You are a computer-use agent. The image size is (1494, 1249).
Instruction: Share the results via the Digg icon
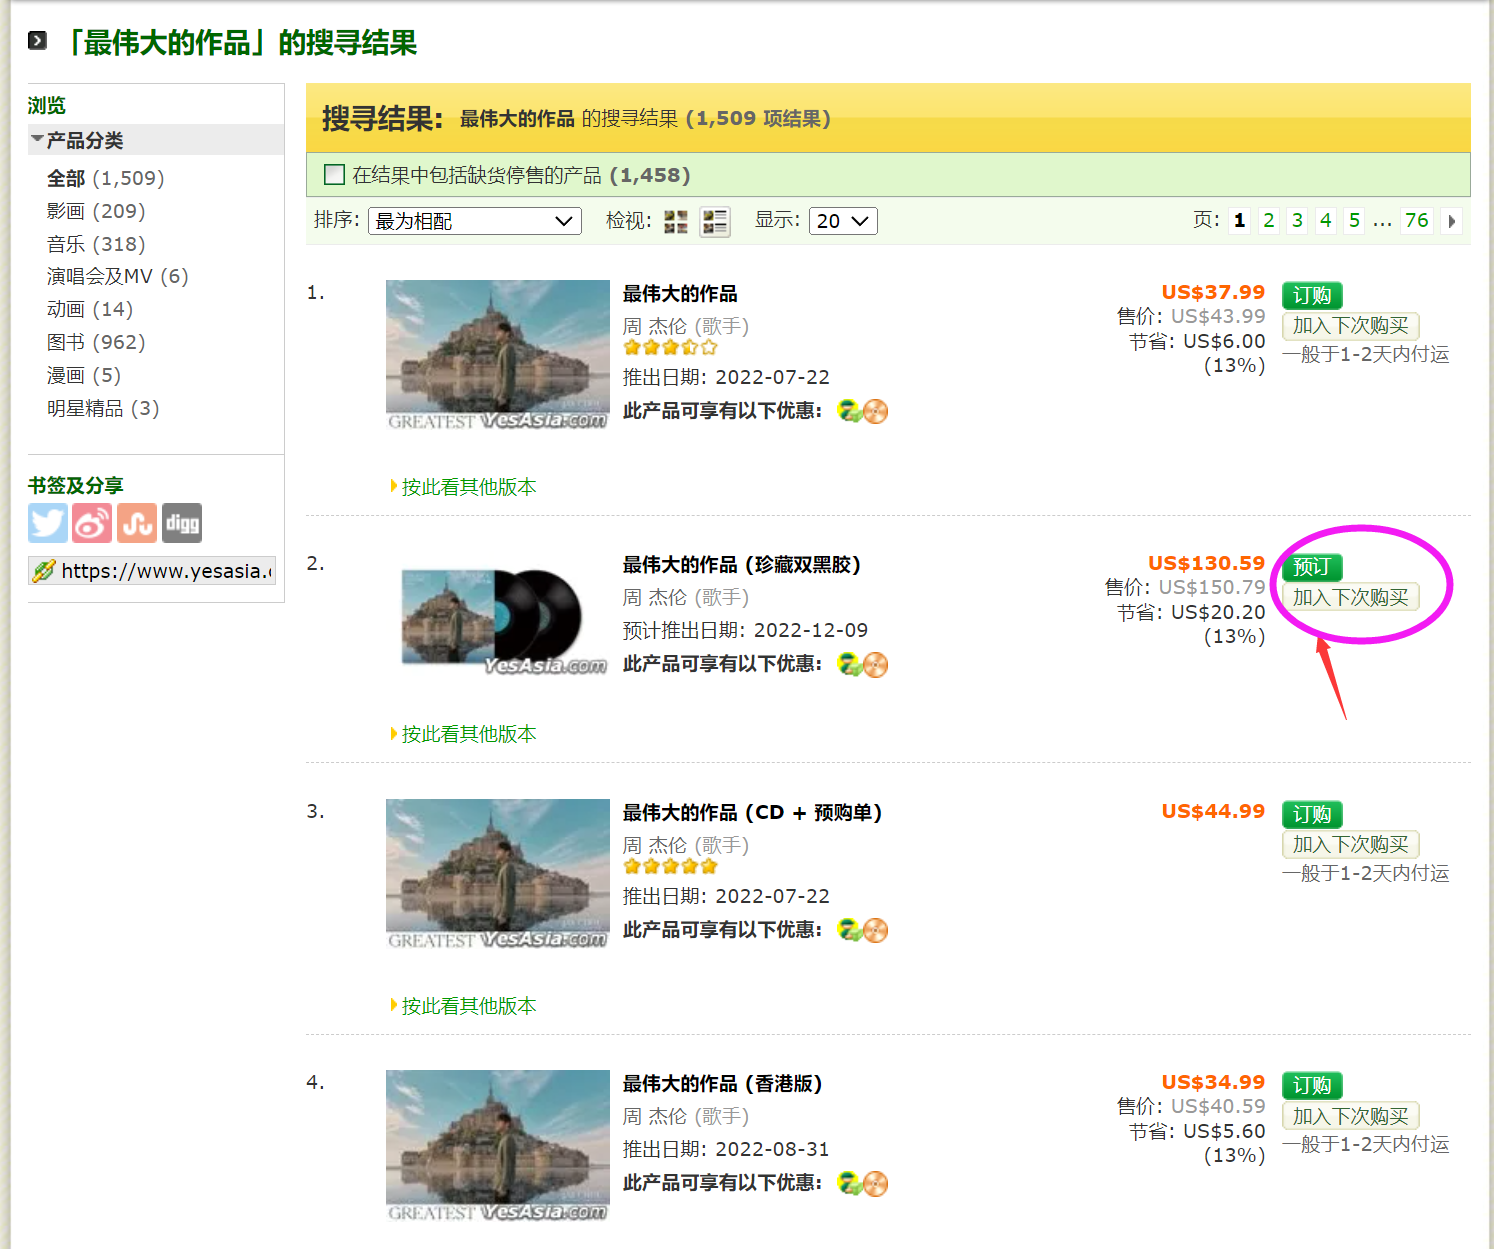181,522
